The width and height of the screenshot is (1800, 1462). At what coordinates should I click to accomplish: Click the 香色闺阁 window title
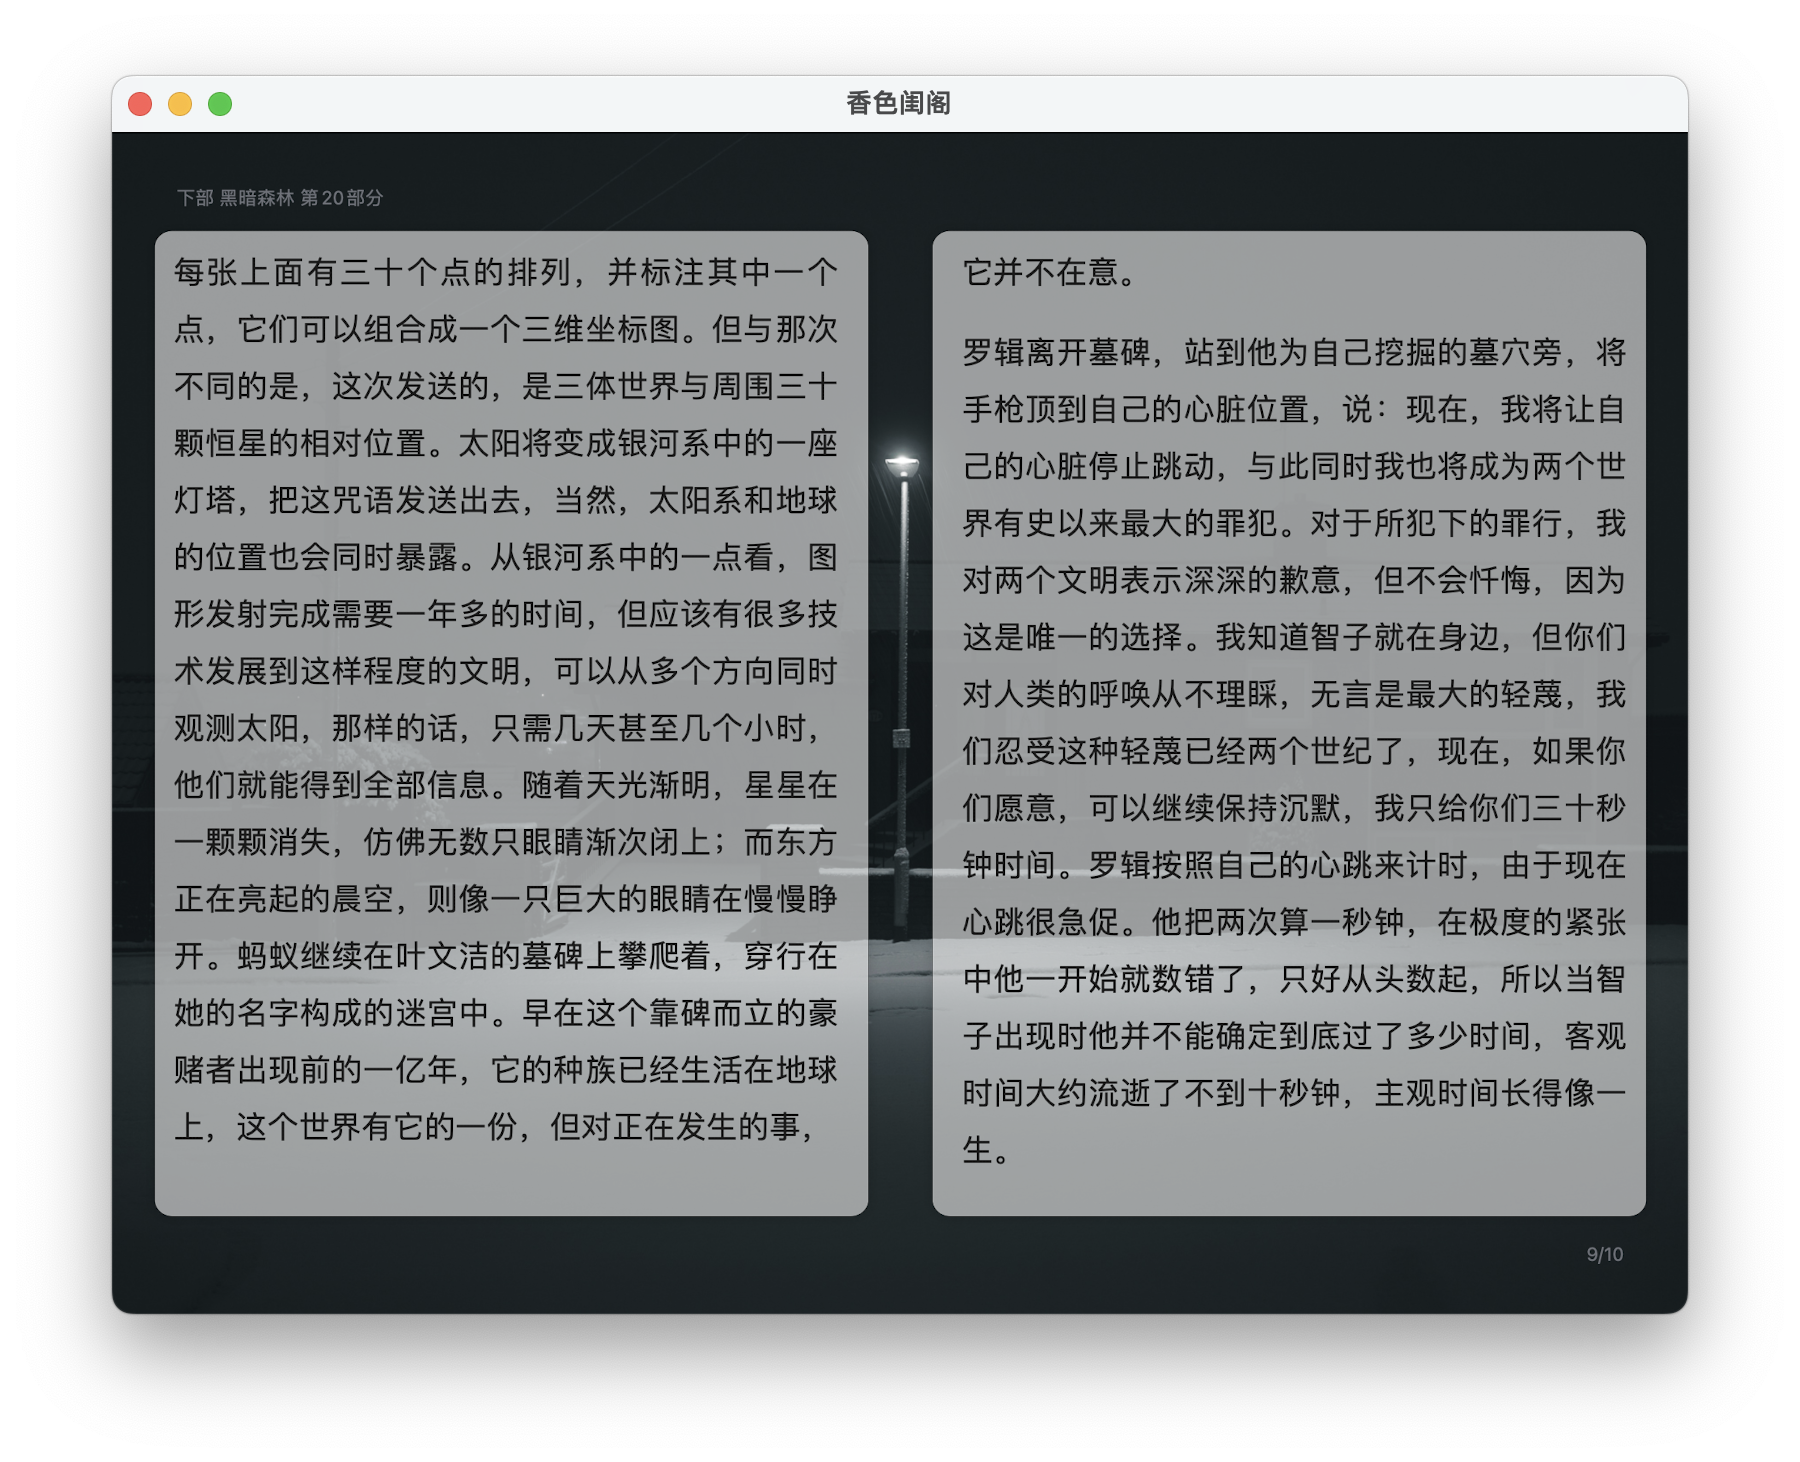point(898,103)
